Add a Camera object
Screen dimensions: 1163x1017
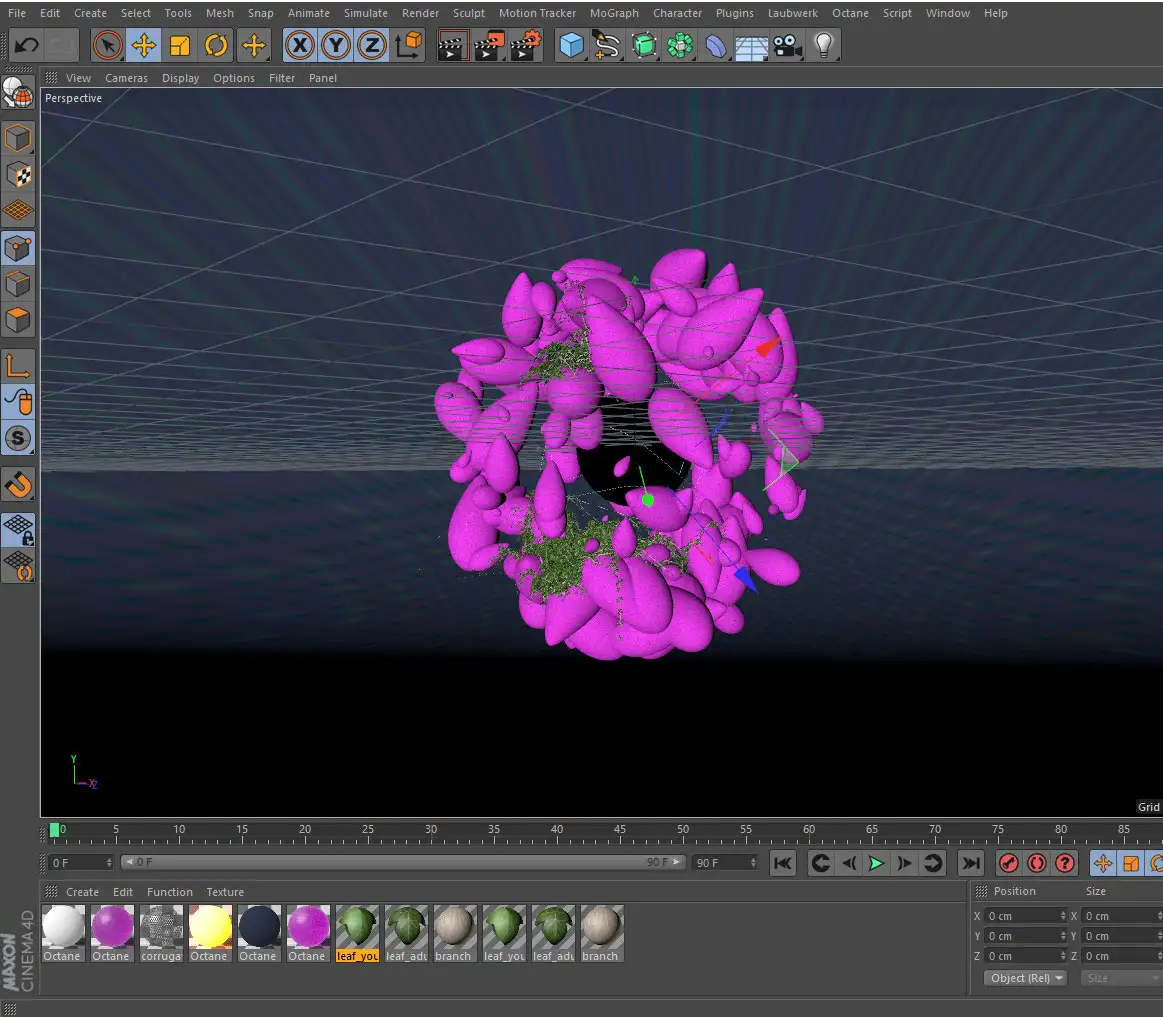coord(788,46)
